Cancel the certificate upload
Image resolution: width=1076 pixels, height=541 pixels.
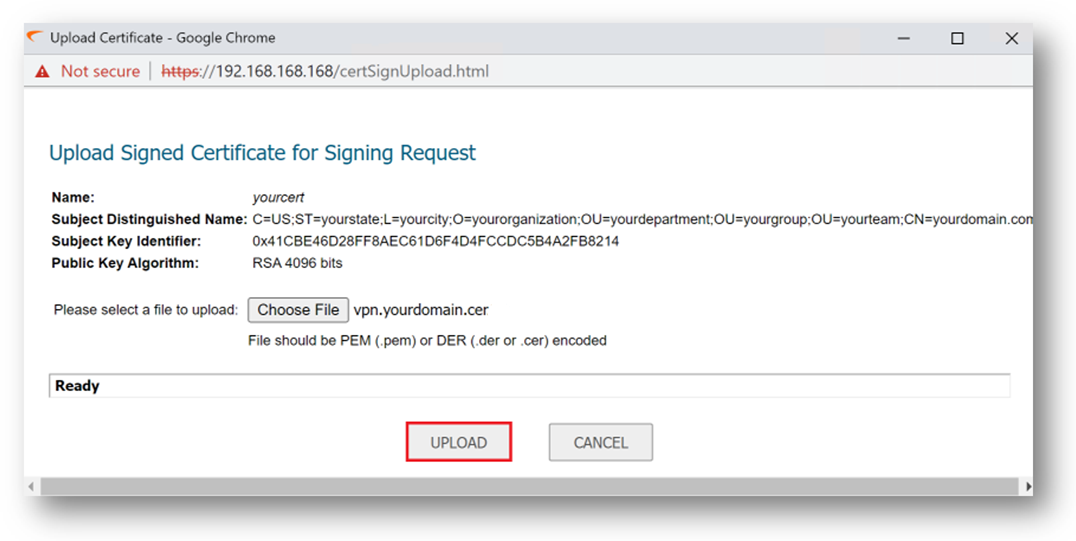pos(600,442)
